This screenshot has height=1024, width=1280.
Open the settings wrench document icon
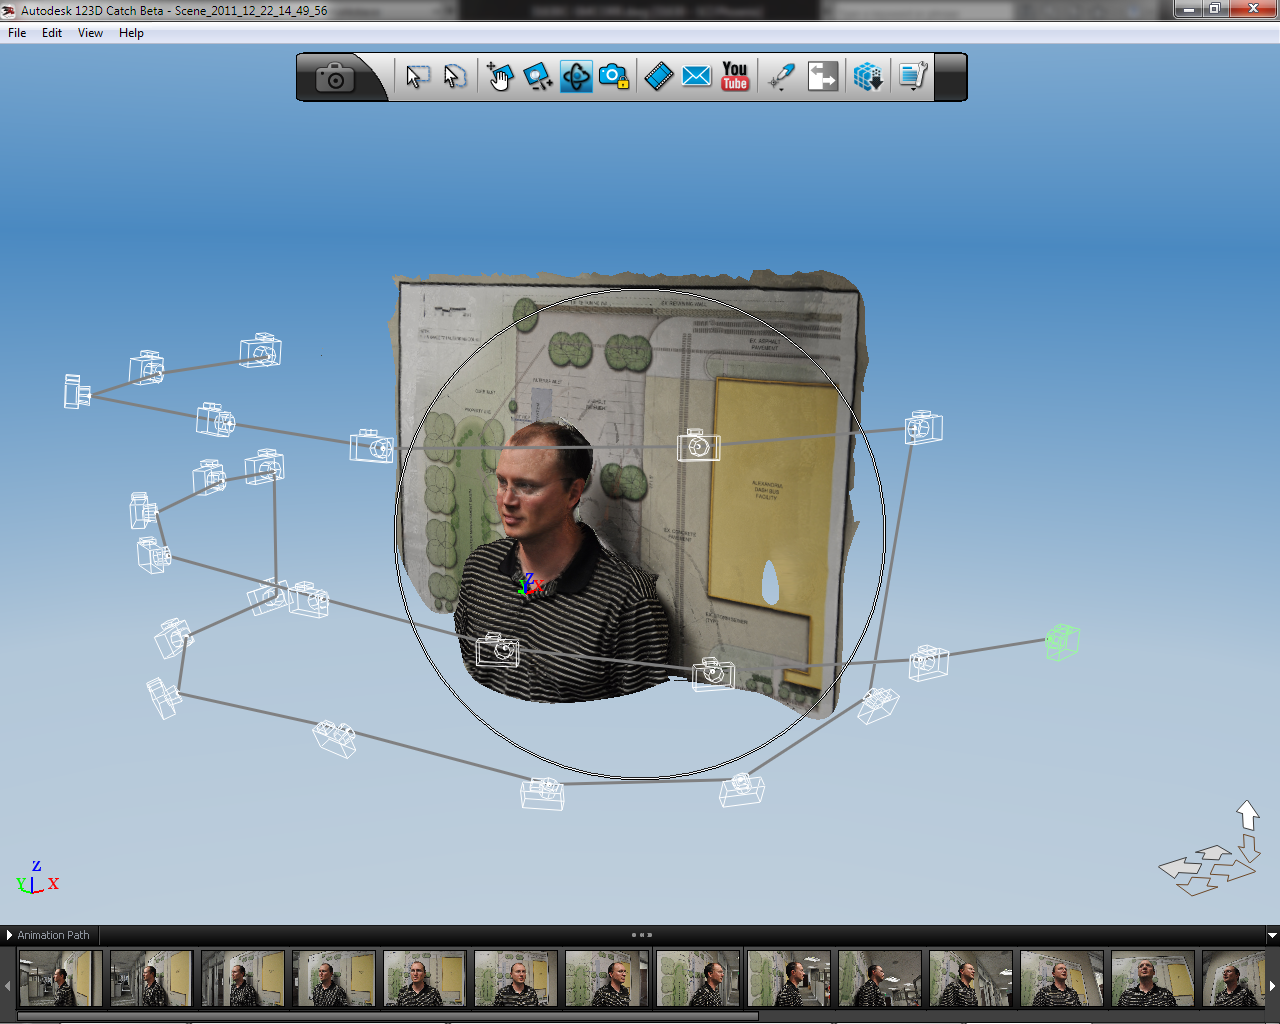(x=912, y=77)
